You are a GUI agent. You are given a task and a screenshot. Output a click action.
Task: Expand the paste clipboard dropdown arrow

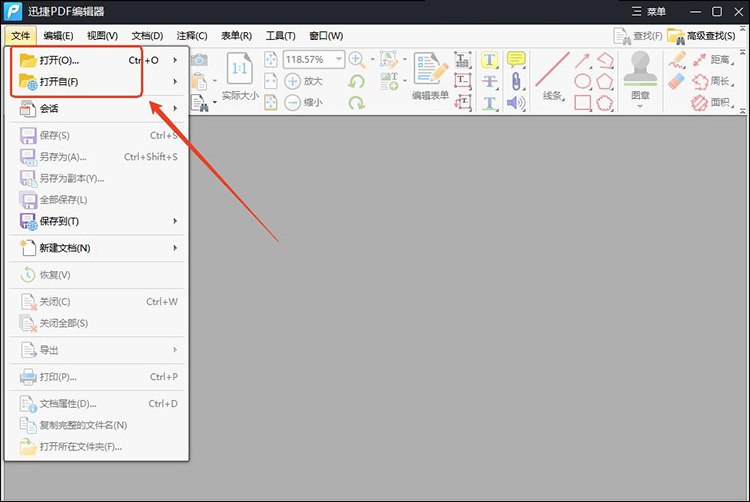[x=214, y=81]
